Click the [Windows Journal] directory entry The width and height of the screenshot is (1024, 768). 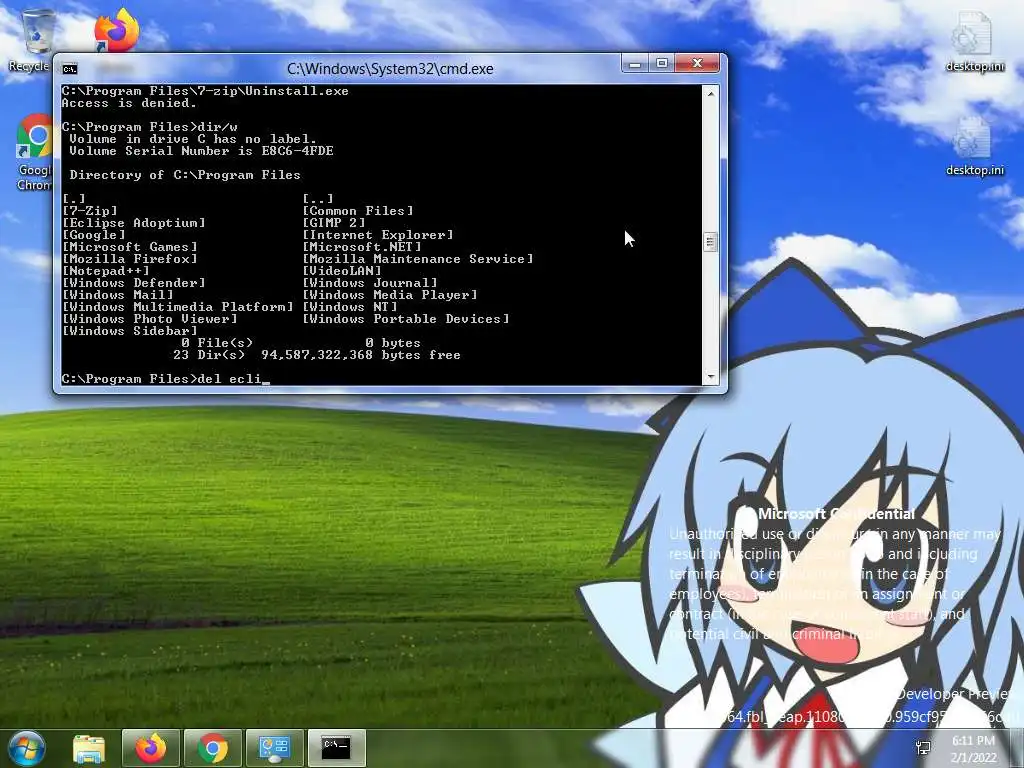tap(370, 283)
